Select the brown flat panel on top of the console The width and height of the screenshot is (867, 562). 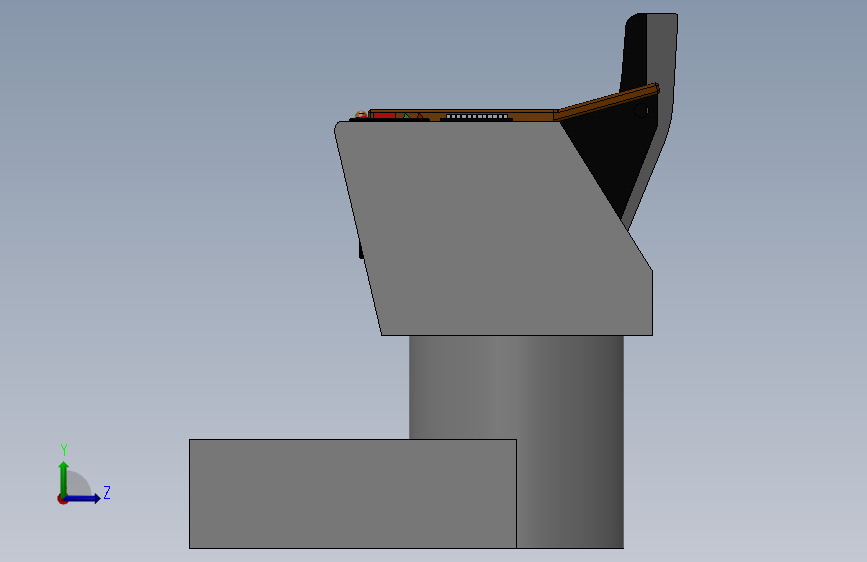(464, 115)
